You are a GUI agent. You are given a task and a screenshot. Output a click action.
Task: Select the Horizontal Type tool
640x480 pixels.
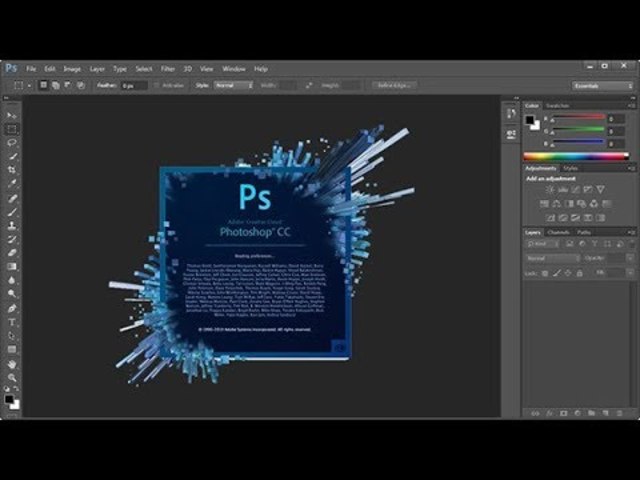[12, 322]
